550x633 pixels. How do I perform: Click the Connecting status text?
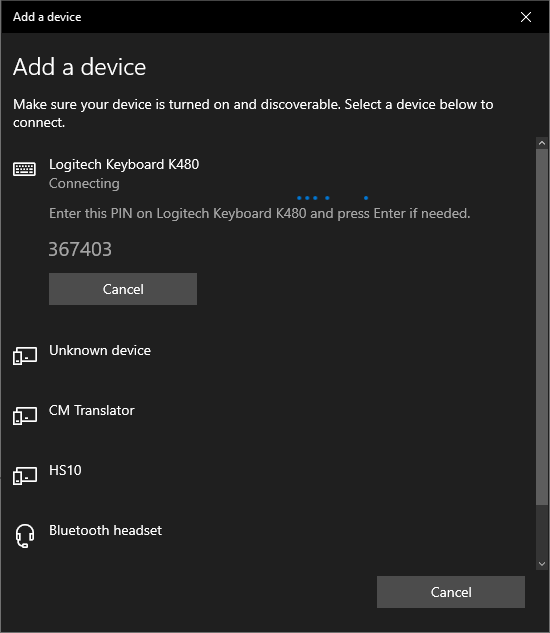[x=84, y=184]
